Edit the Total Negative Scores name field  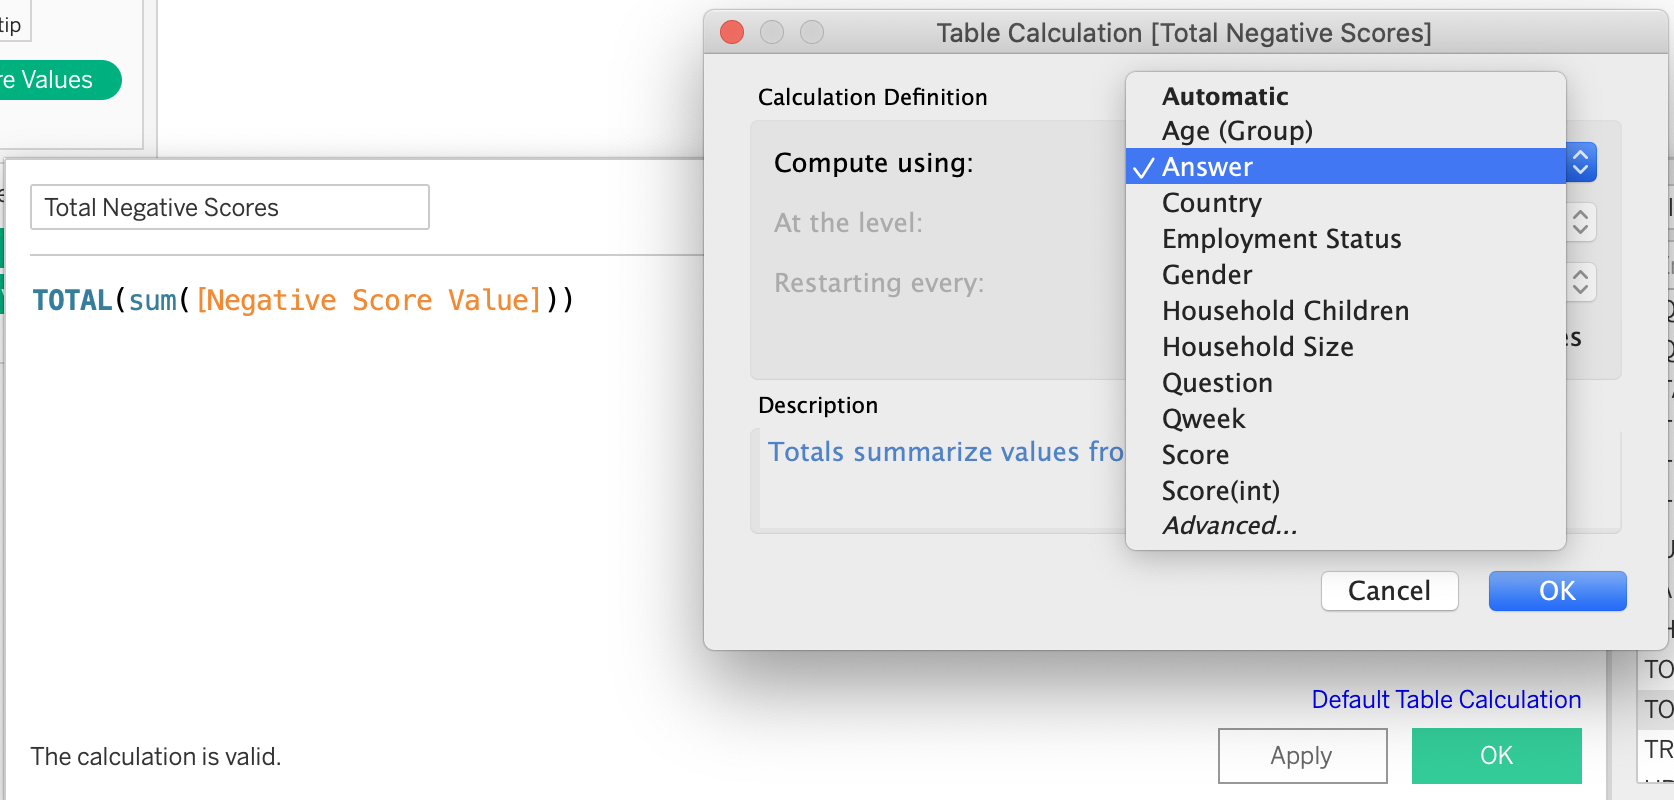coord(230,208)
